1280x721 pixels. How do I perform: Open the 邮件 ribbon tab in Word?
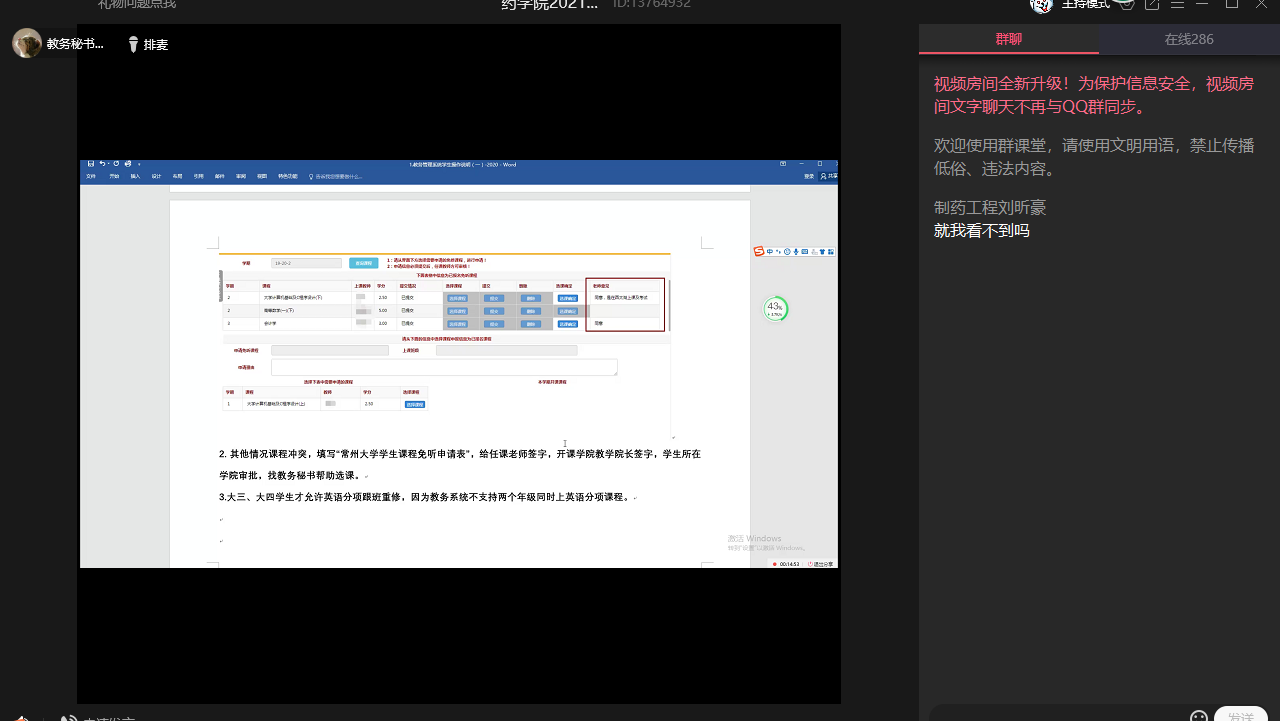(219, 176)
